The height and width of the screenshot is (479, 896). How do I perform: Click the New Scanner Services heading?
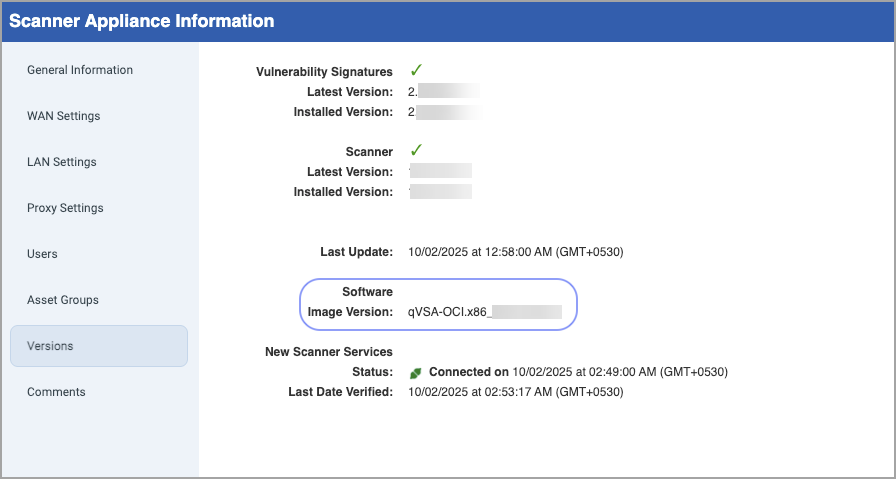[328, 352]
